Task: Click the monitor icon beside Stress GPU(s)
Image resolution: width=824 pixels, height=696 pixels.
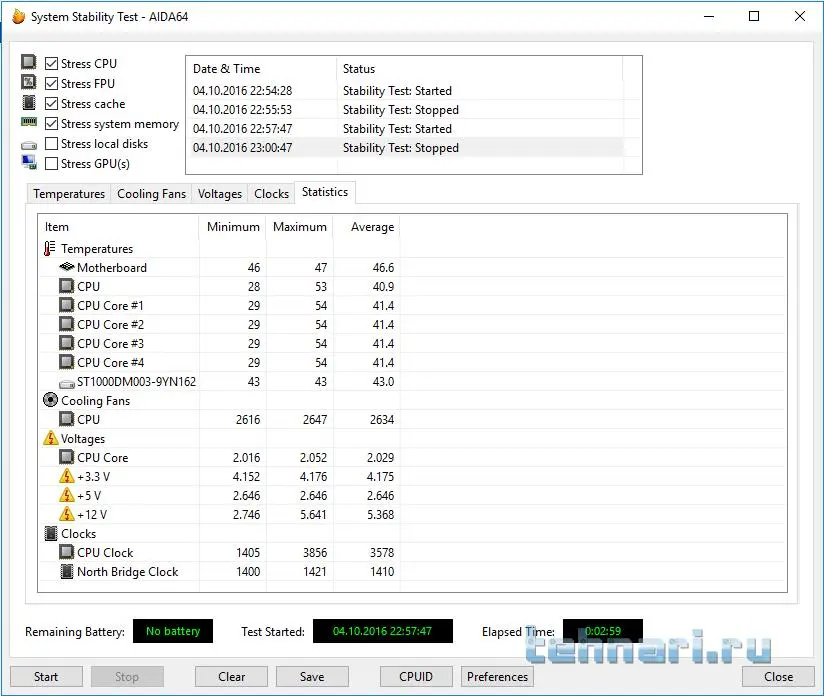Action: [29, 162]
